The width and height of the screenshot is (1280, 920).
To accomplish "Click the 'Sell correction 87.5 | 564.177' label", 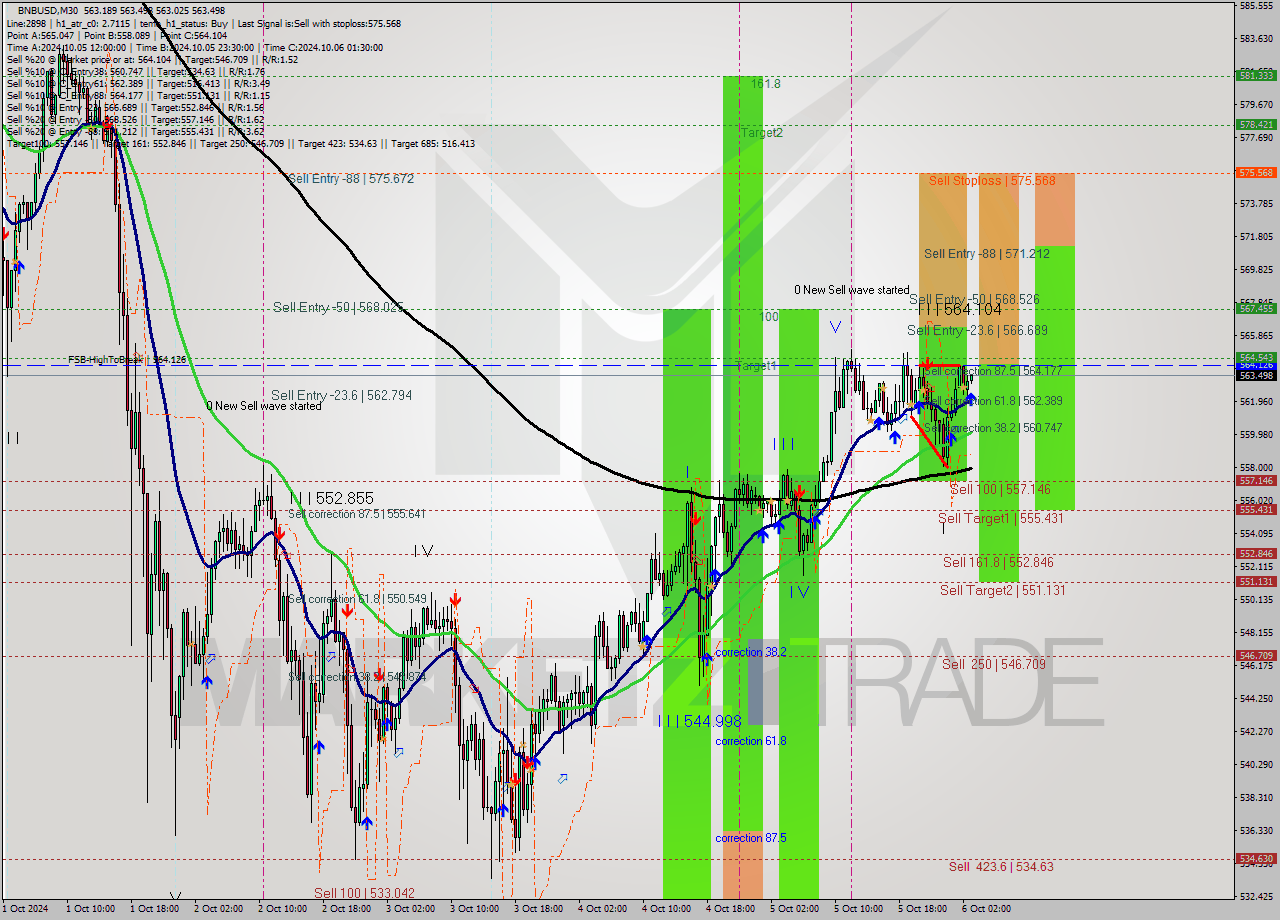I will point(992,370).
